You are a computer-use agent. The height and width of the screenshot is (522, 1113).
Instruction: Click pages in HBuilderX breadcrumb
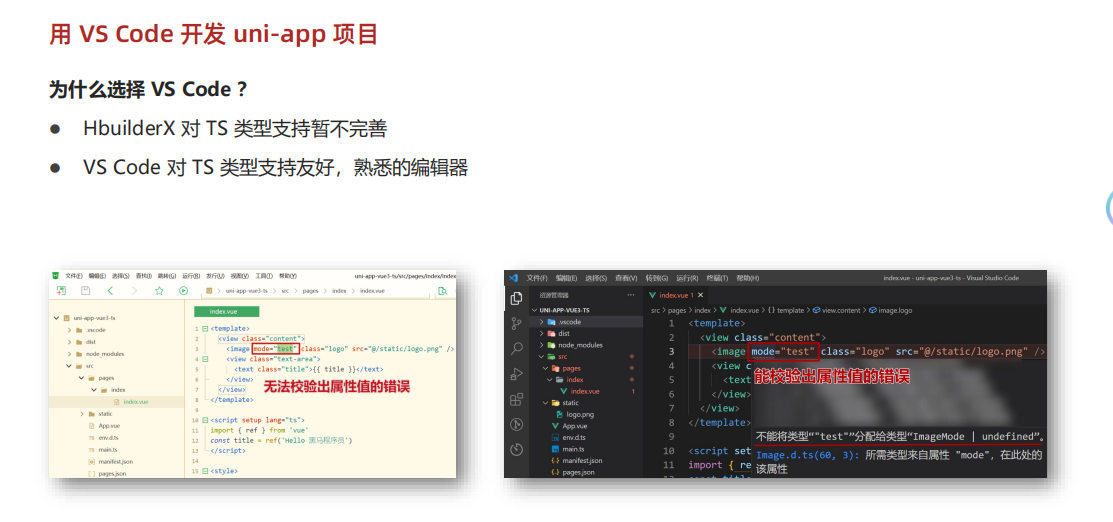[x=310, y=290]
